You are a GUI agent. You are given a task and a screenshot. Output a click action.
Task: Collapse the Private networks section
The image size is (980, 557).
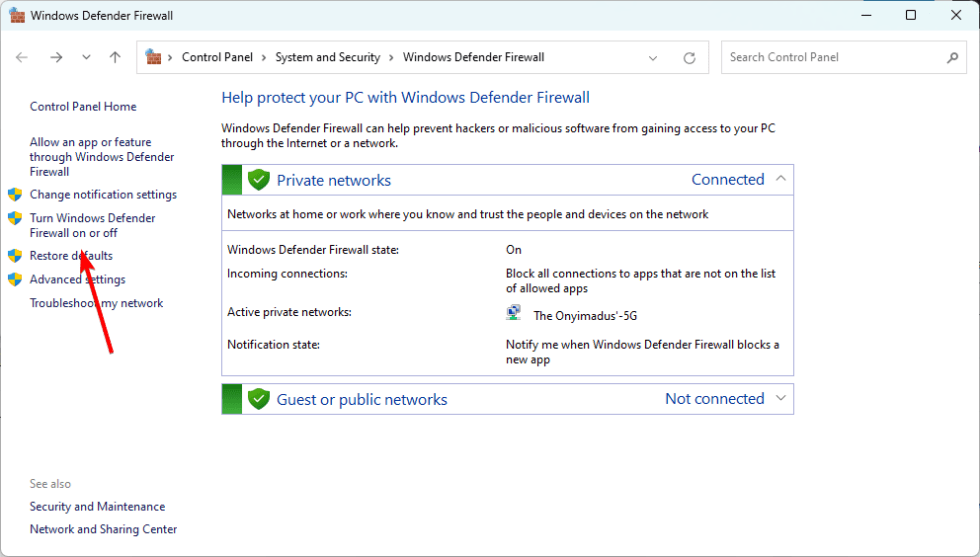(x=781, y=180)
